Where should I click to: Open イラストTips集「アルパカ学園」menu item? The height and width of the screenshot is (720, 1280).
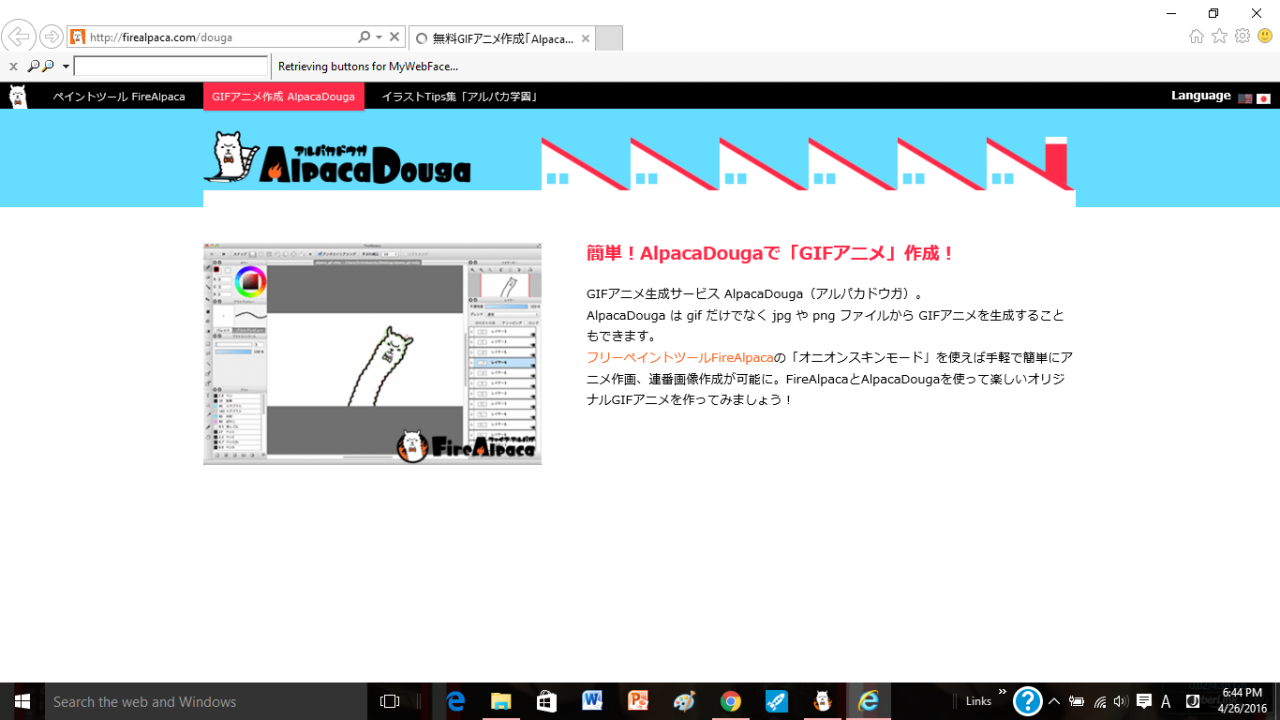coord(460,96)
